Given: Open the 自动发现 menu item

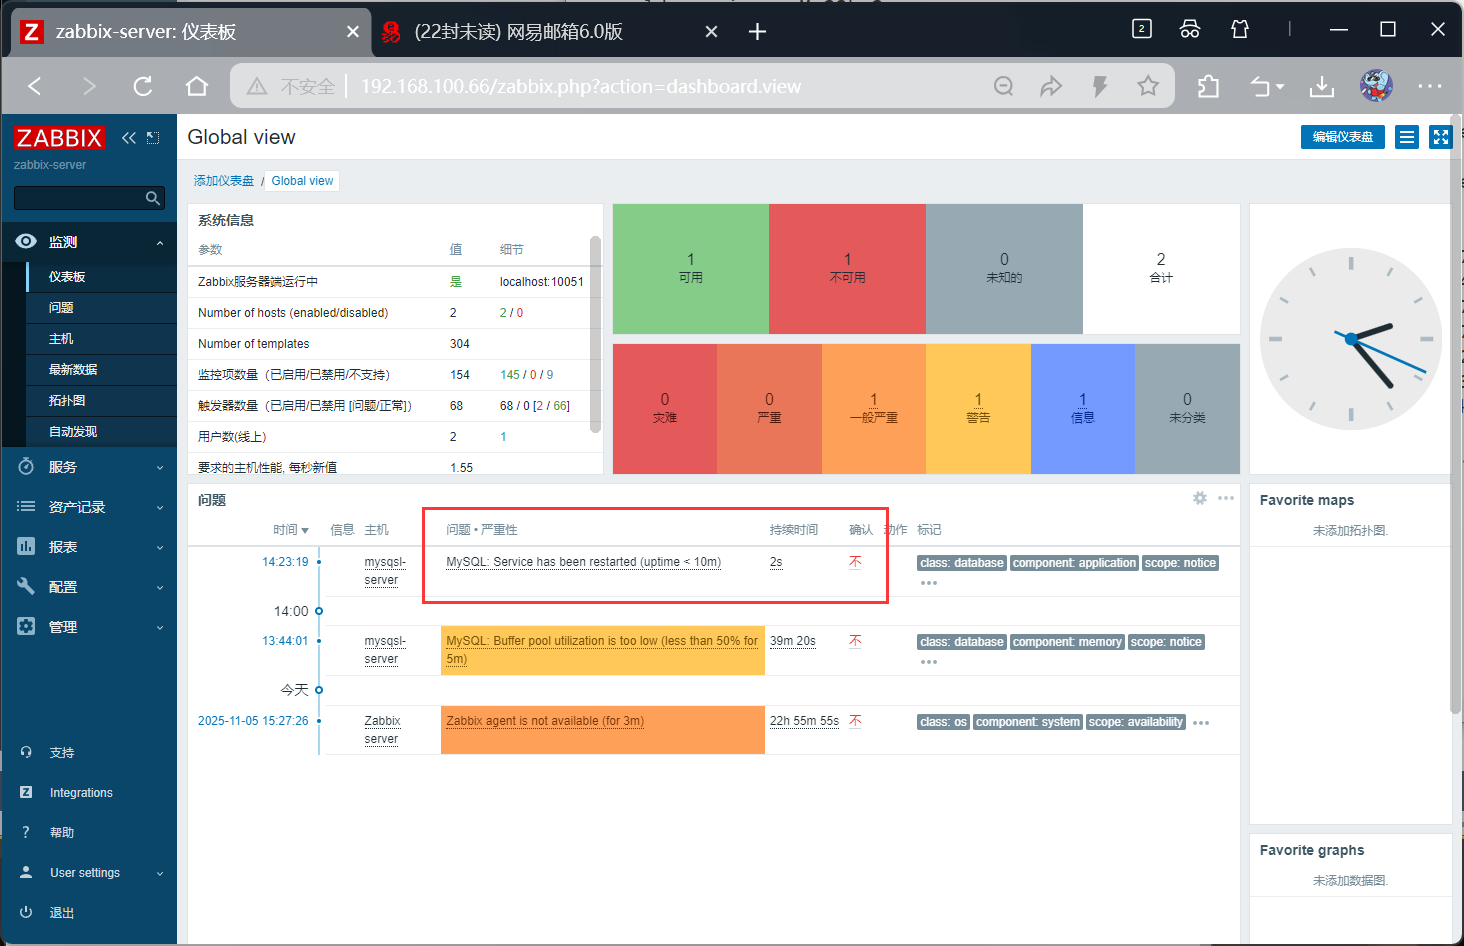Looking at the screenshot, I should pos(101,432).
